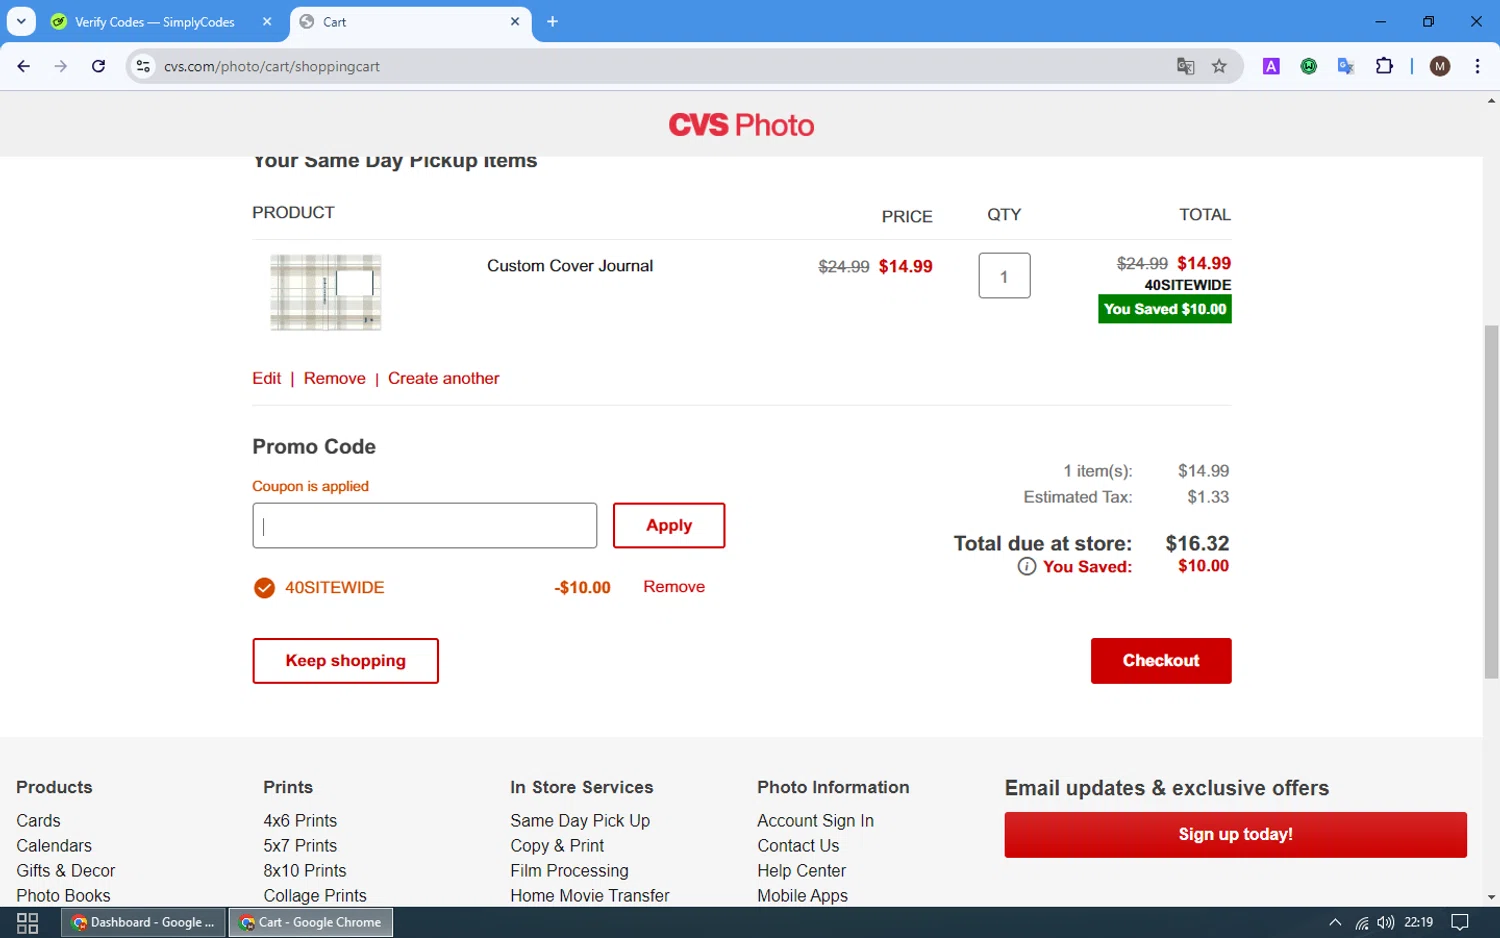The height and width of the screenshot is (938, 1500).
Task: Open Home Movie Transfer link
Action: 590,895
